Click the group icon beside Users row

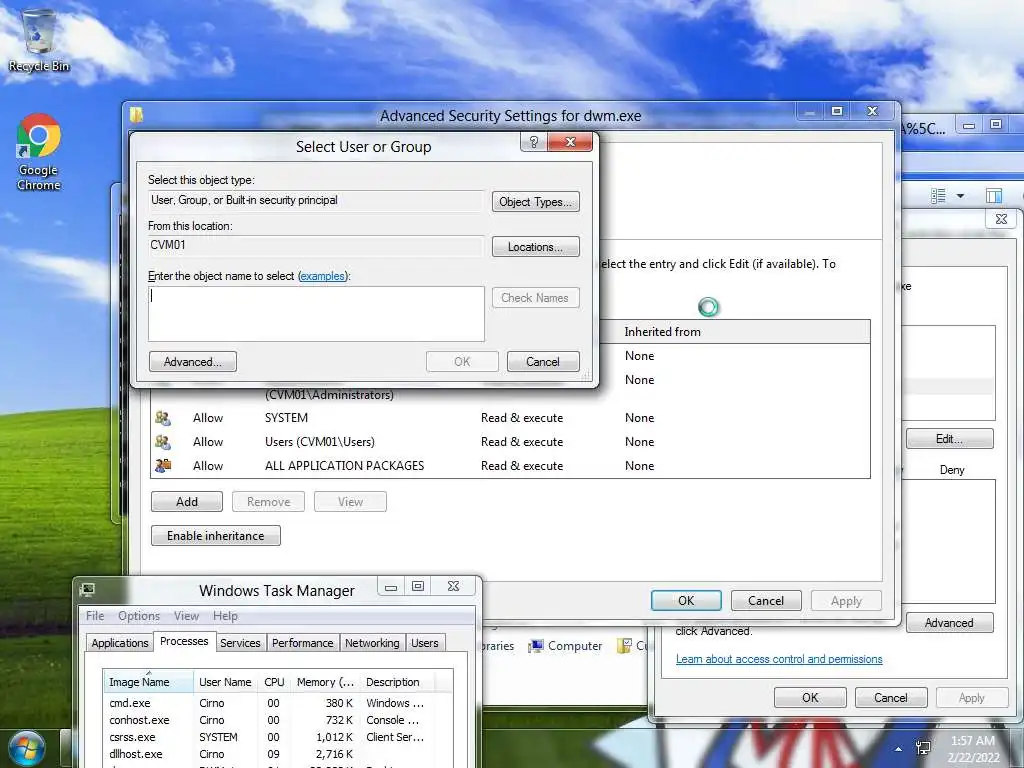[x=163, y=442]
